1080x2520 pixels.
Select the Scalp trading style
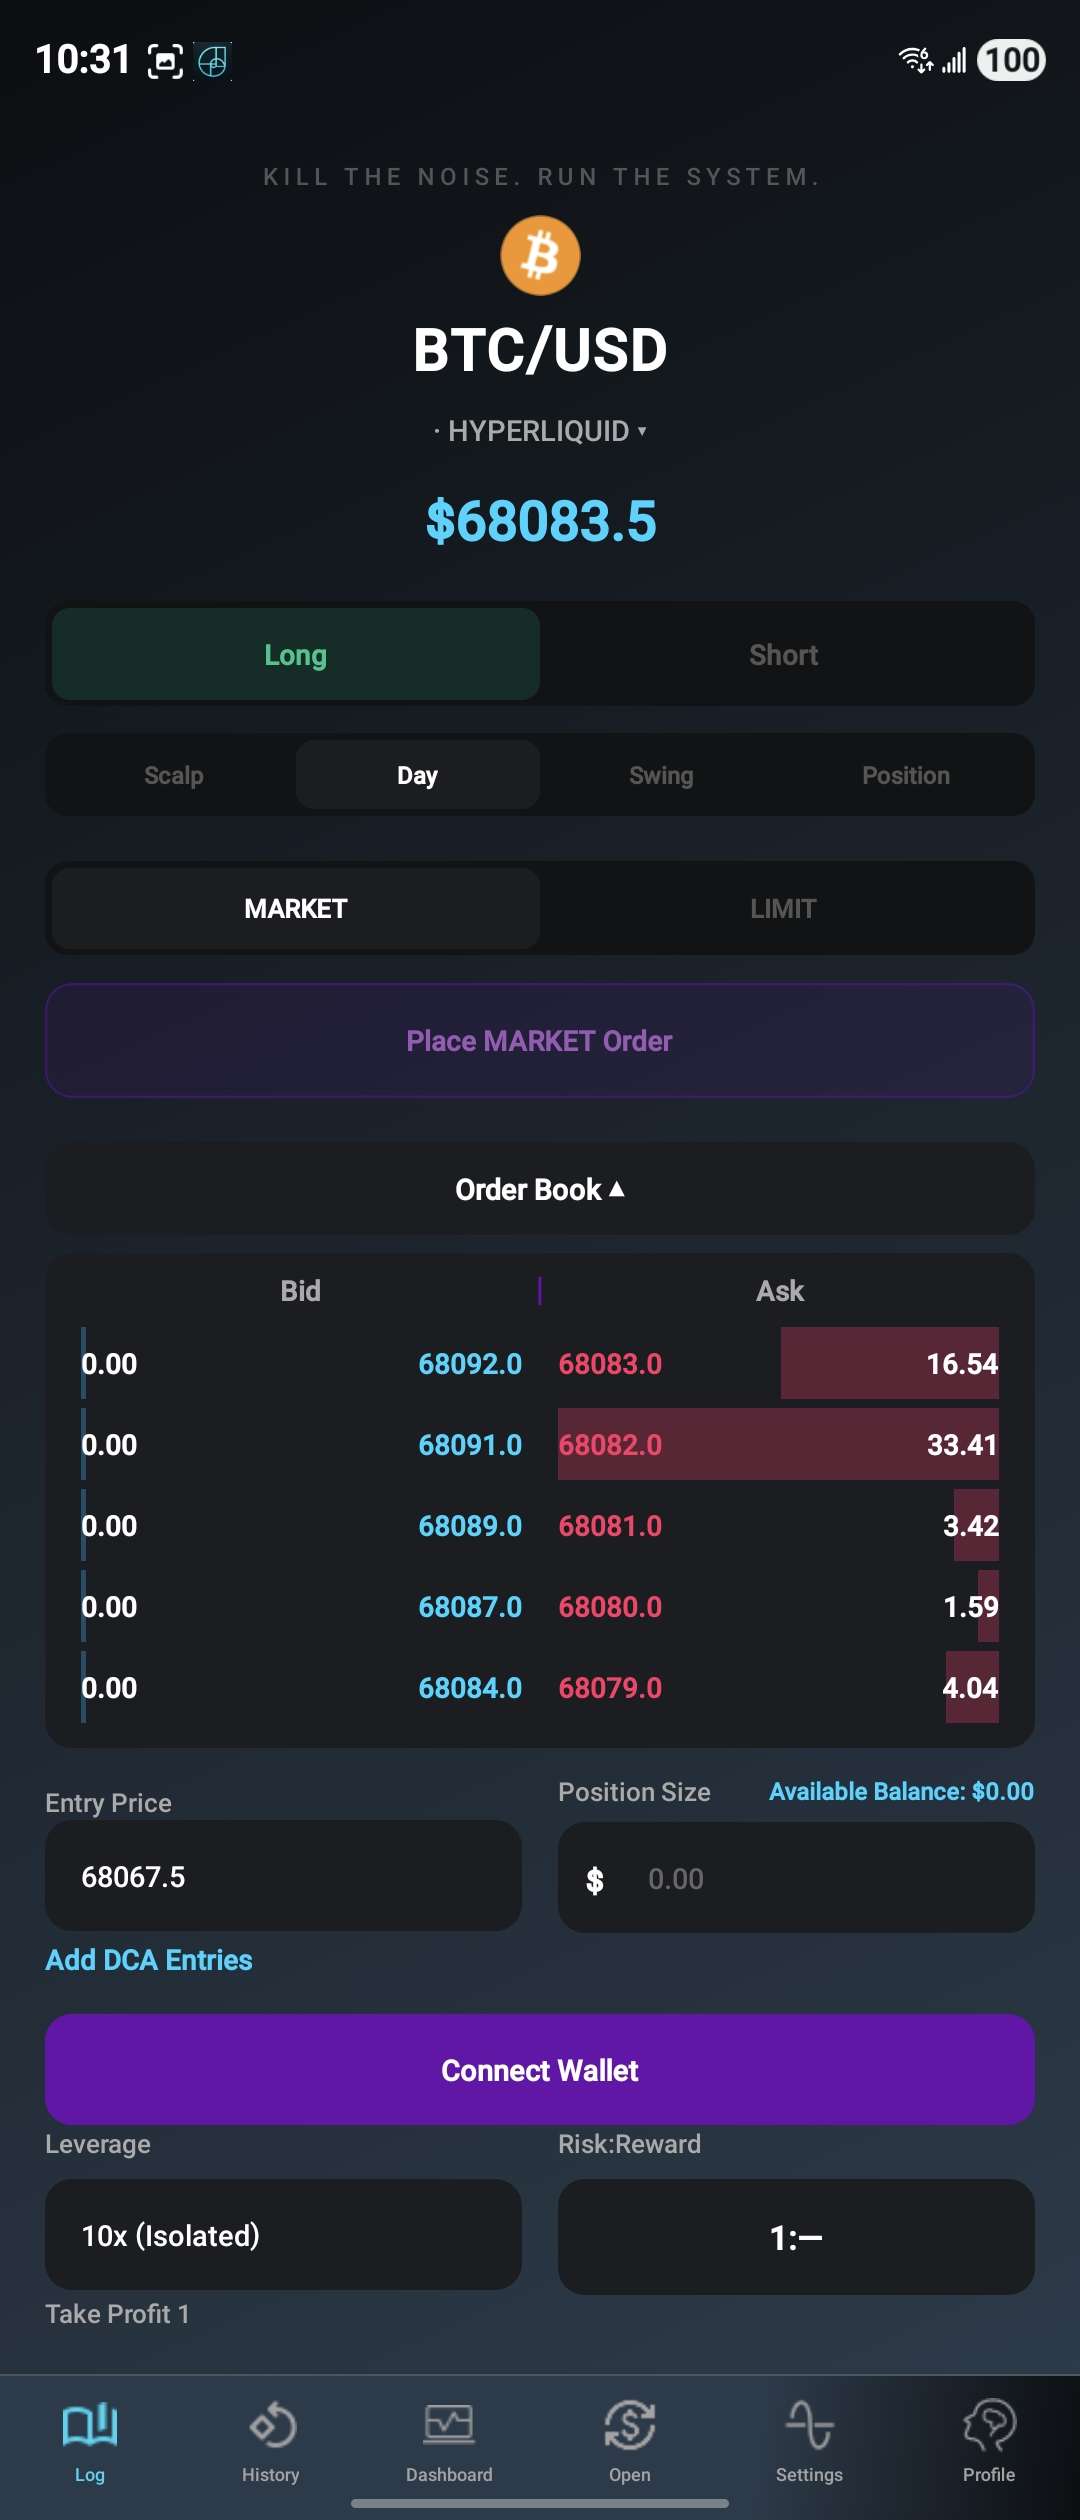(172, 774)
